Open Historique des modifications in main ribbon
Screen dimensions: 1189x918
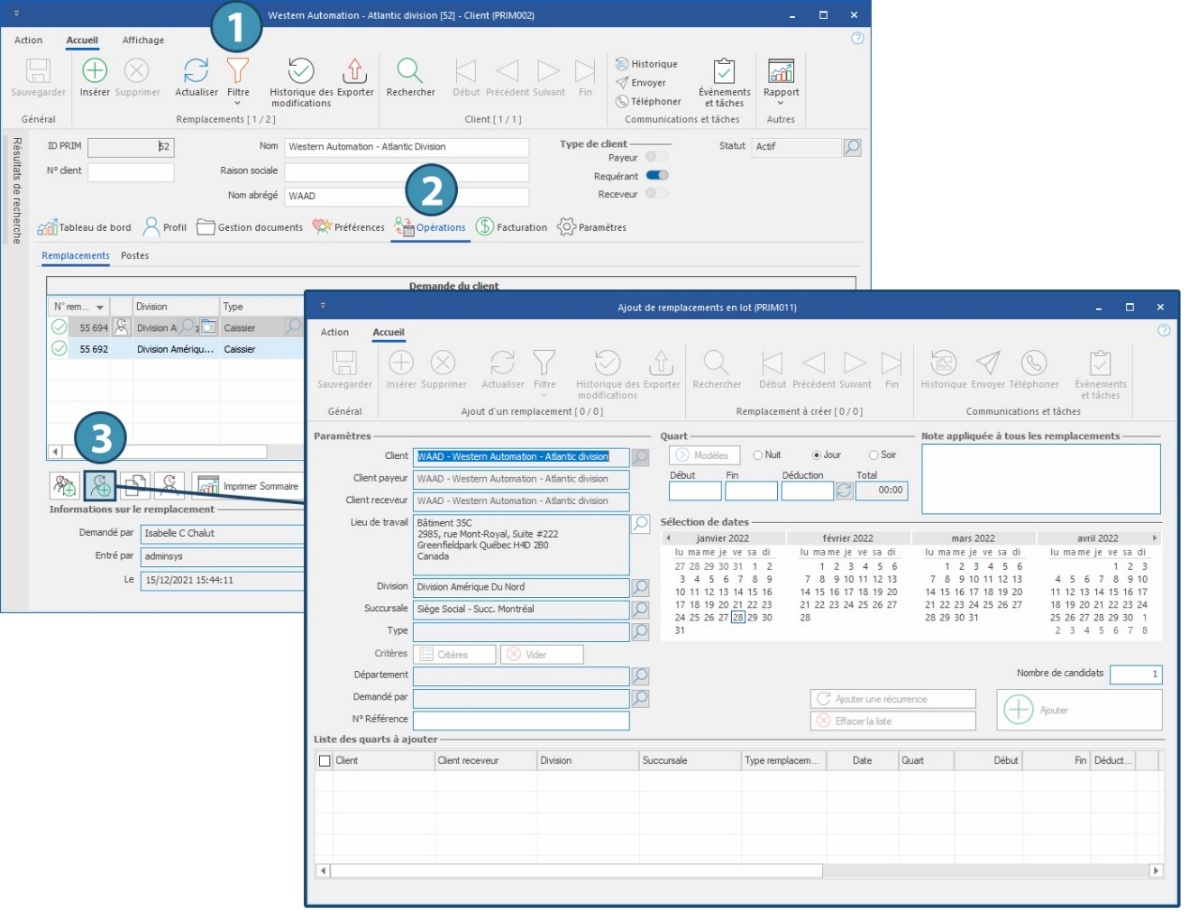tap(301, 72)
